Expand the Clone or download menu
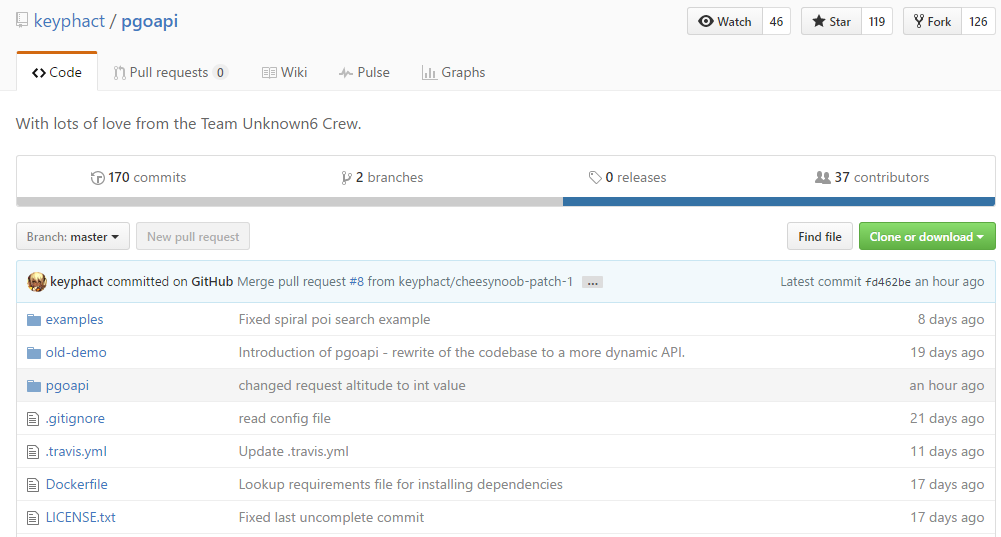 (927, 237)
